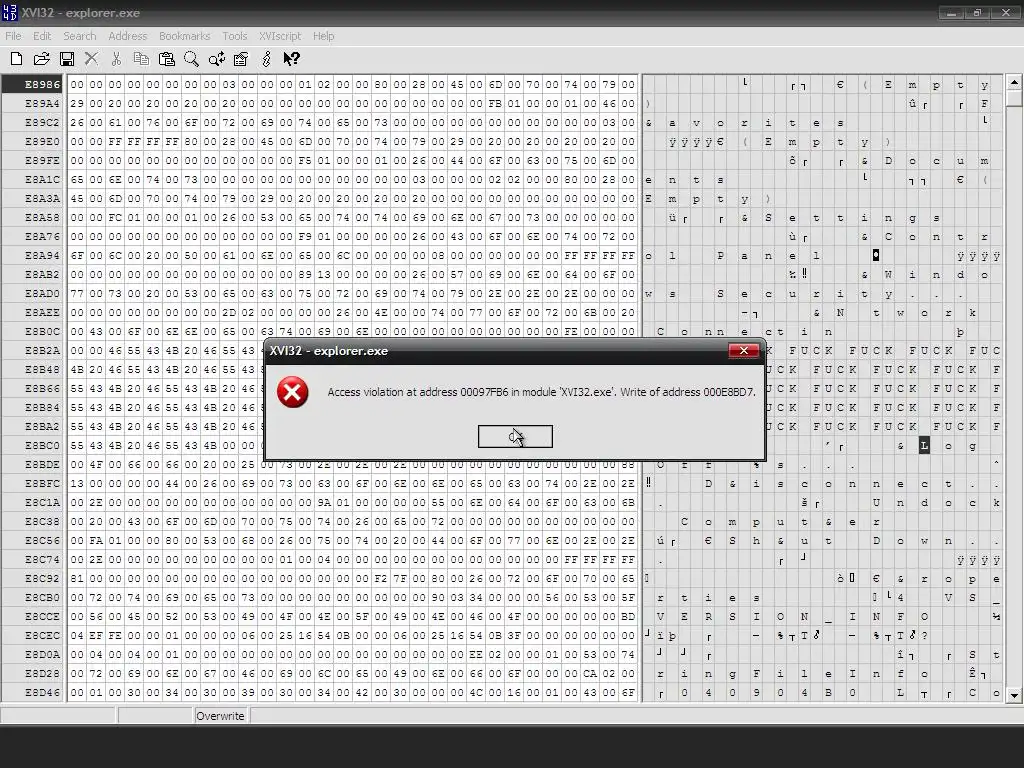Select address row E8A58
Viewport: 1024px width, 768px height.
(x=34, y=217)
